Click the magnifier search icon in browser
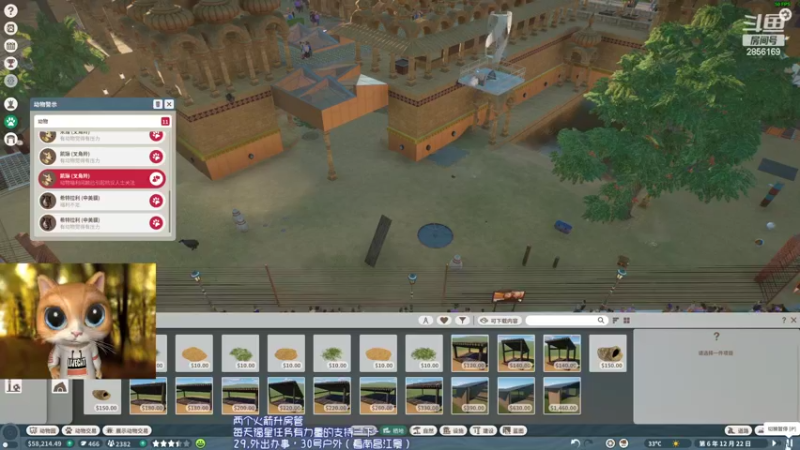The width and height of the screenshot is (800, 450). [601, 320]
